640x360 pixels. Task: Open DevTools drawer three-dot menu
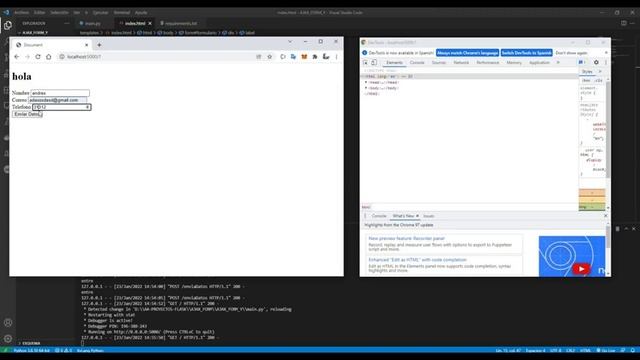click(365, 216)
